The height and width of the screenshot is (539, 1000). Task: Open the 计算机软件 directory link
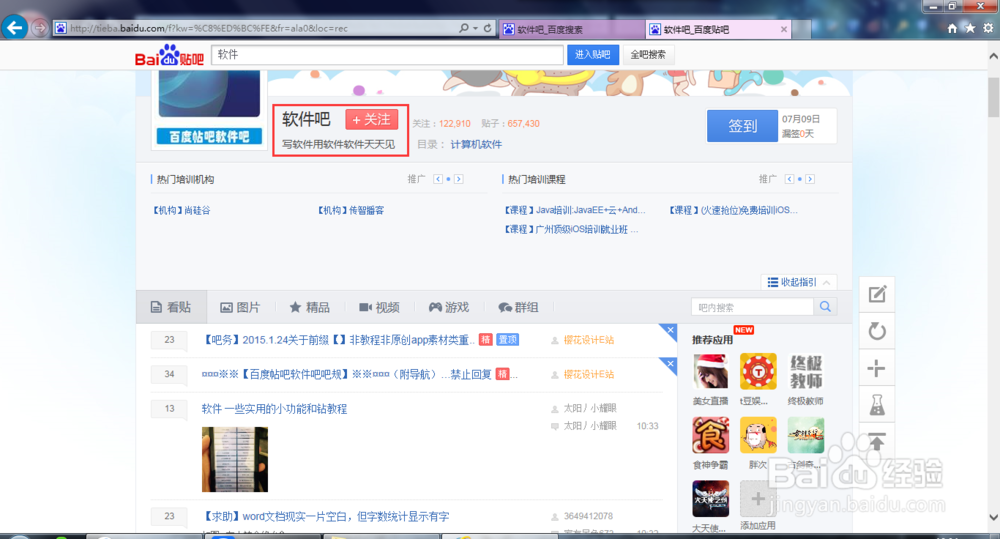(x=476, y=144)
